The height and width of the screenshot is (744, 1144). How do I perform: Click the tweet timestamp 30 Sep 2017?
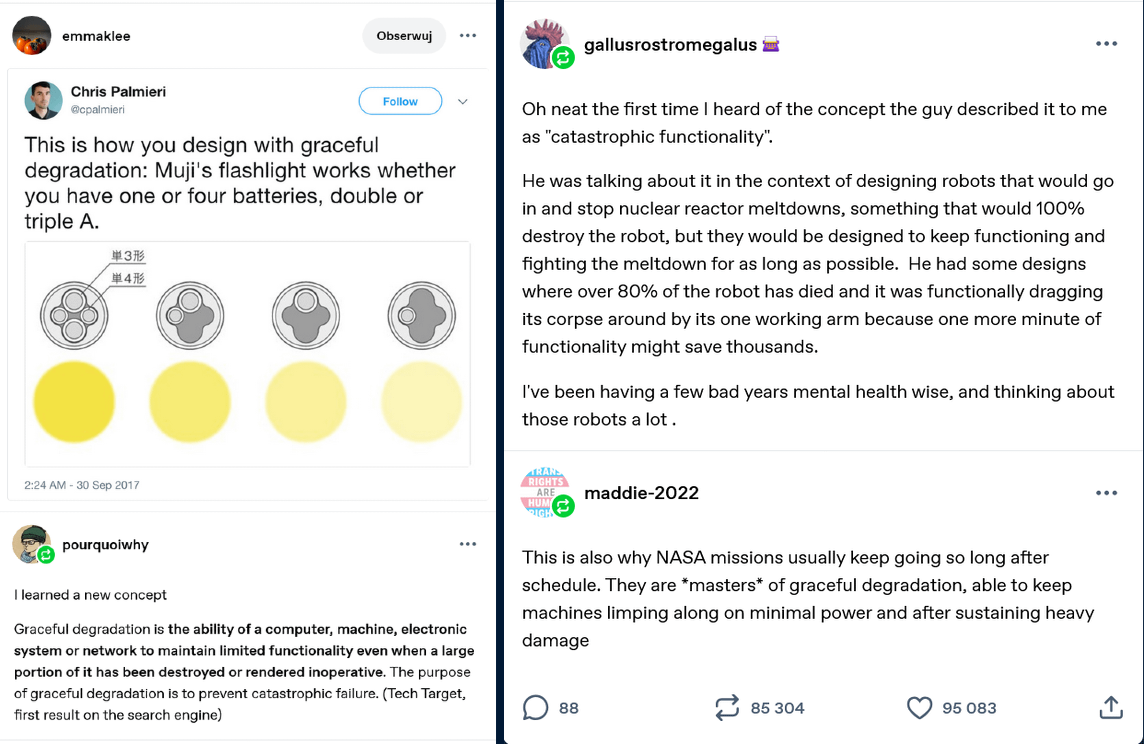[x=82, y=485]
